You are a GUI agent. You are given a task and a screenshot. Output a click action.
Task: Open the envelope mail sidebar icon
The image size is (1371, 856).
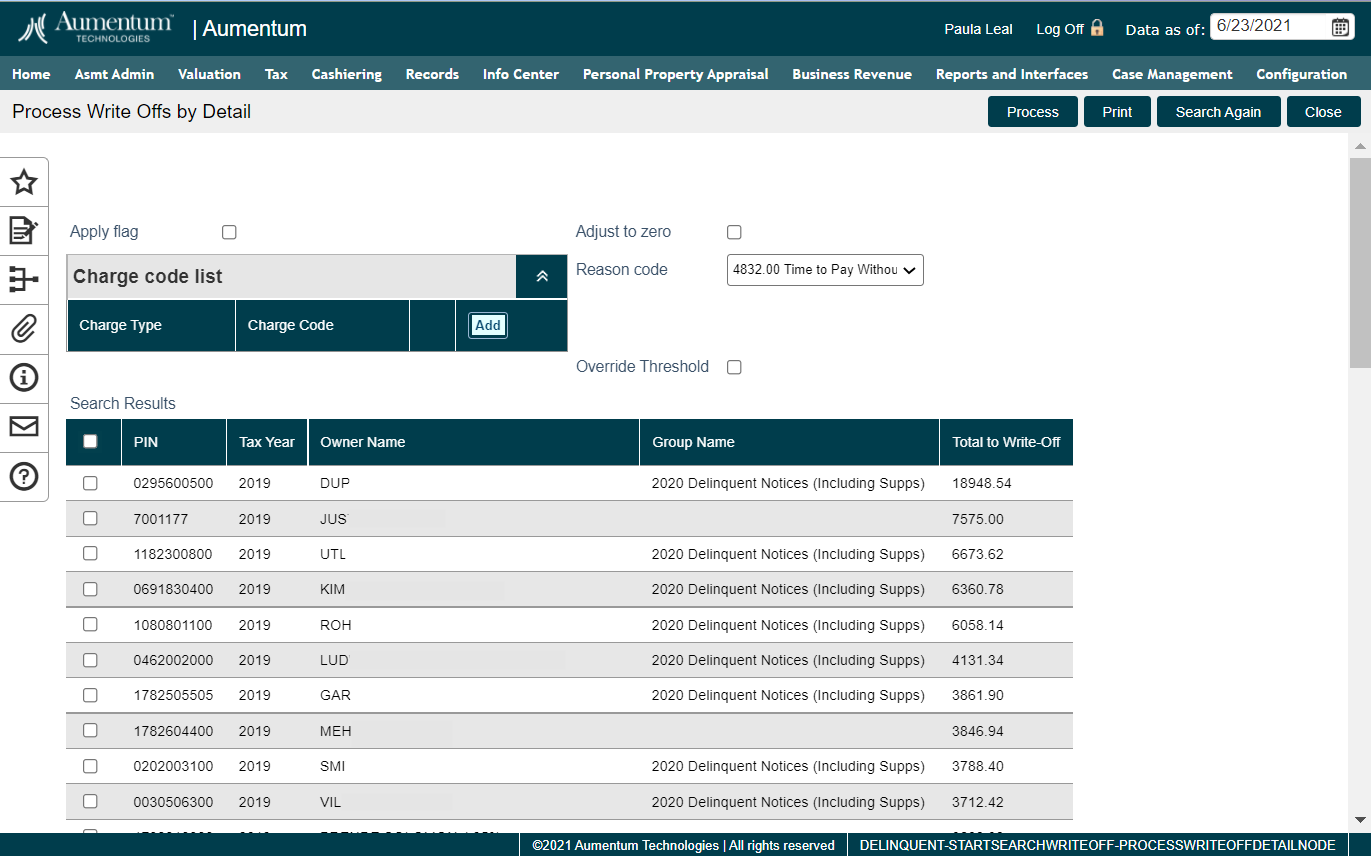click(24, 427)
